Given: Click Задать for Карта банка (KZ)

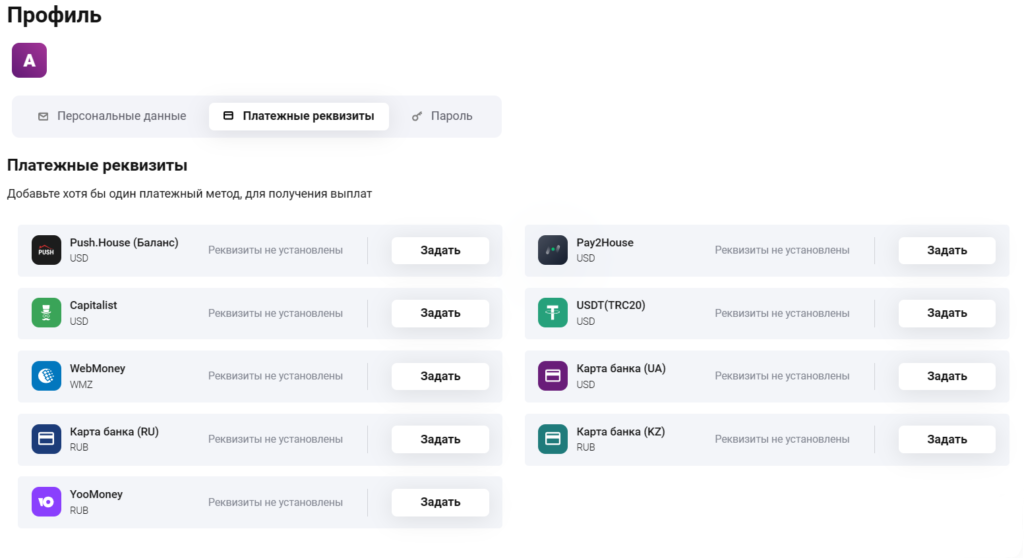Looking at the screenshot, I should (947, 440).
